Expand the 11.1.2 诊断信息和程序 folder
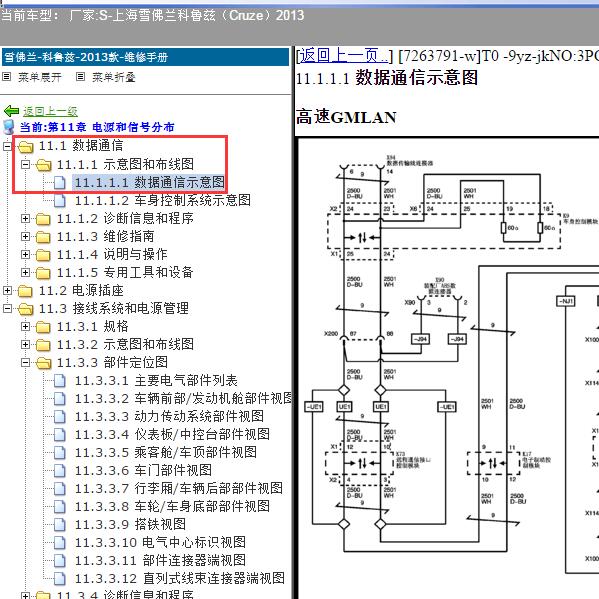Viewport: 599px width, 599px height. [25, 219]
